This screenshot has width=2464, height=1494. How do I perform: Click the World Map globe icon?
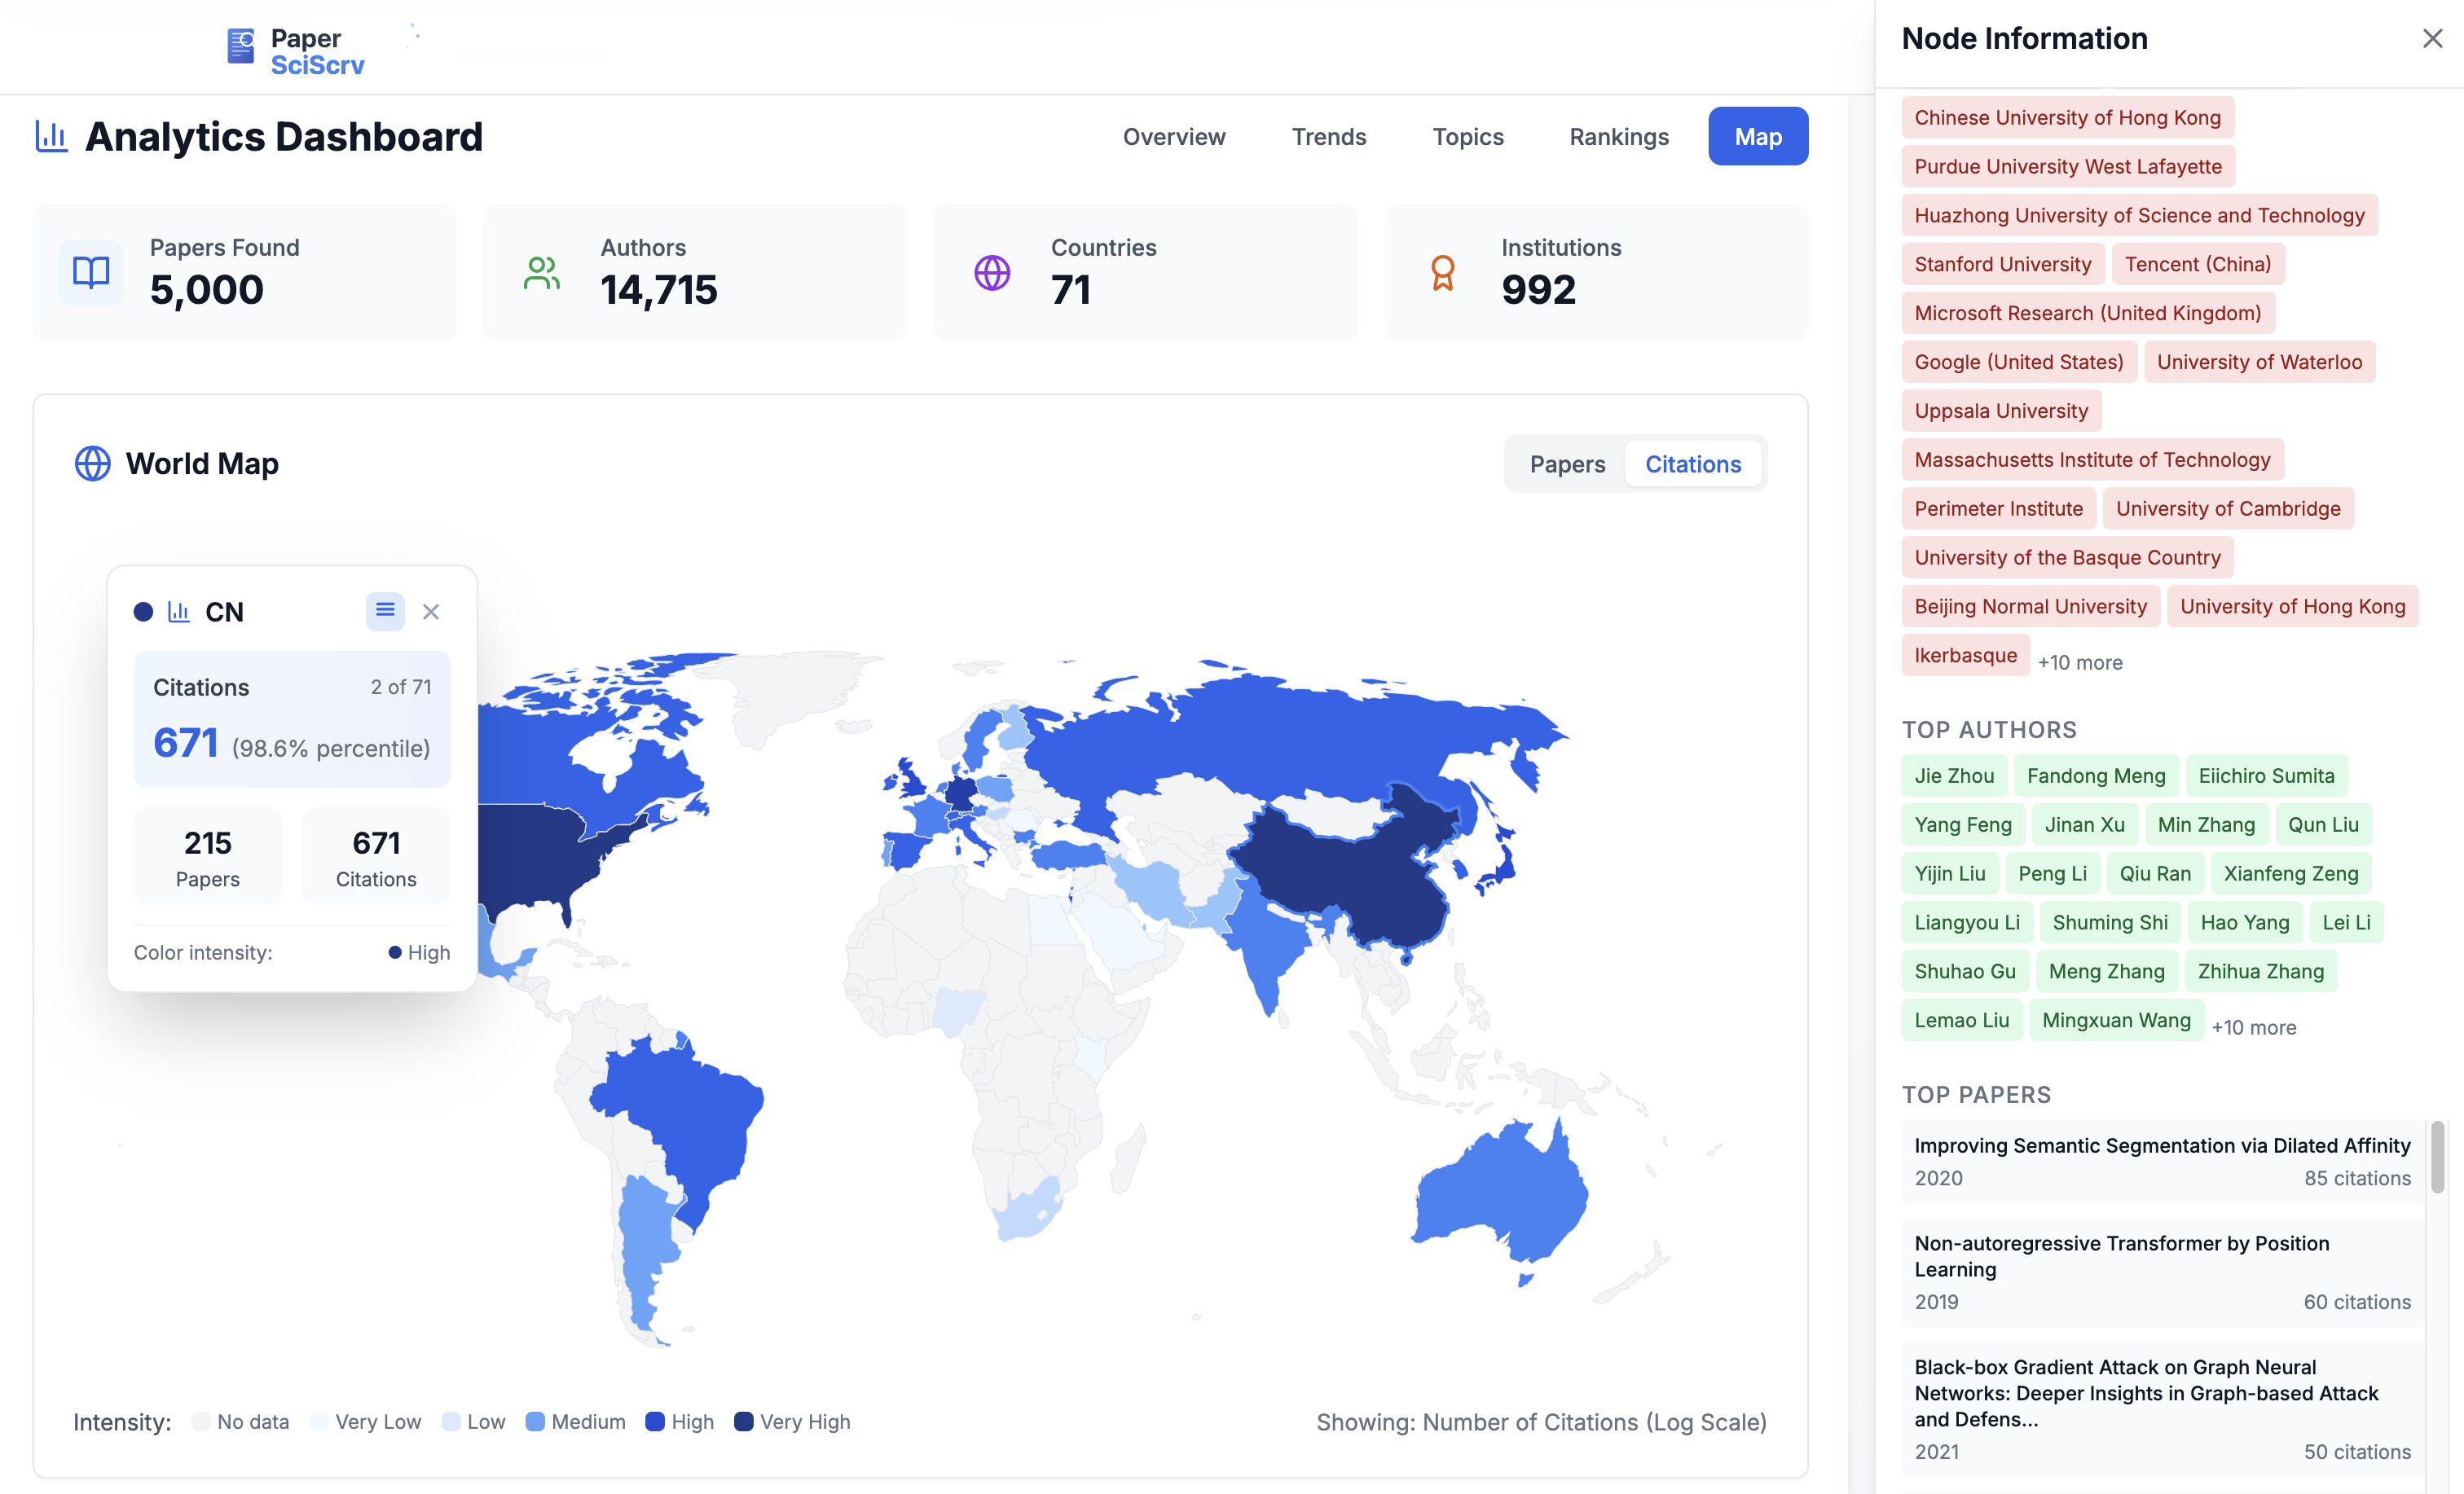(x=93, y=463)
